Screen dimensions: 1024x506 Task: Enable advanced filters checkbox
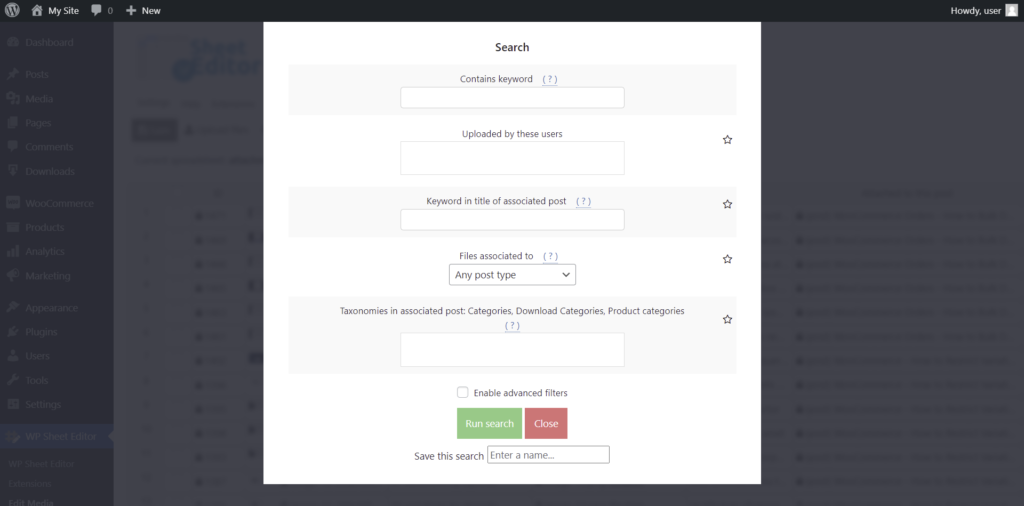coord(463,393)
